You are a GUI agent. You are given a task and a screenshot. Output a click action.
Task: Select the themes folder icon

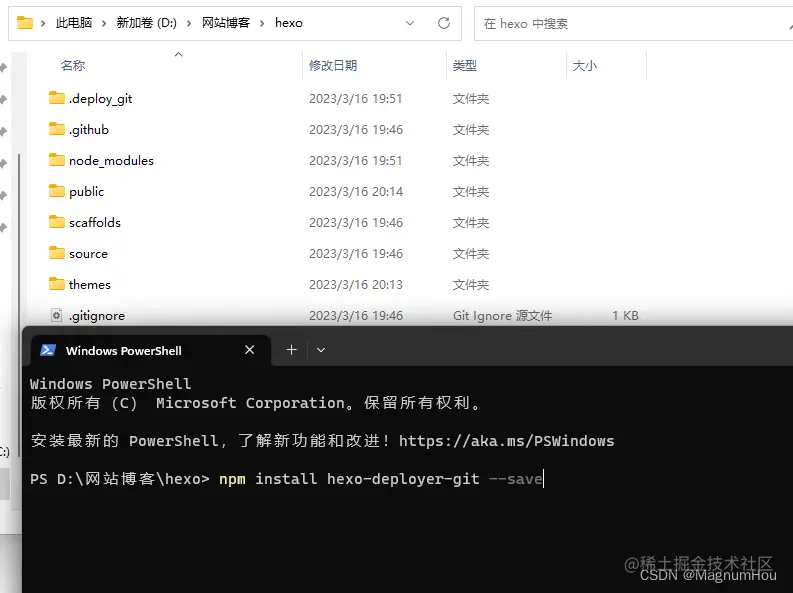(x=57, y=284)
